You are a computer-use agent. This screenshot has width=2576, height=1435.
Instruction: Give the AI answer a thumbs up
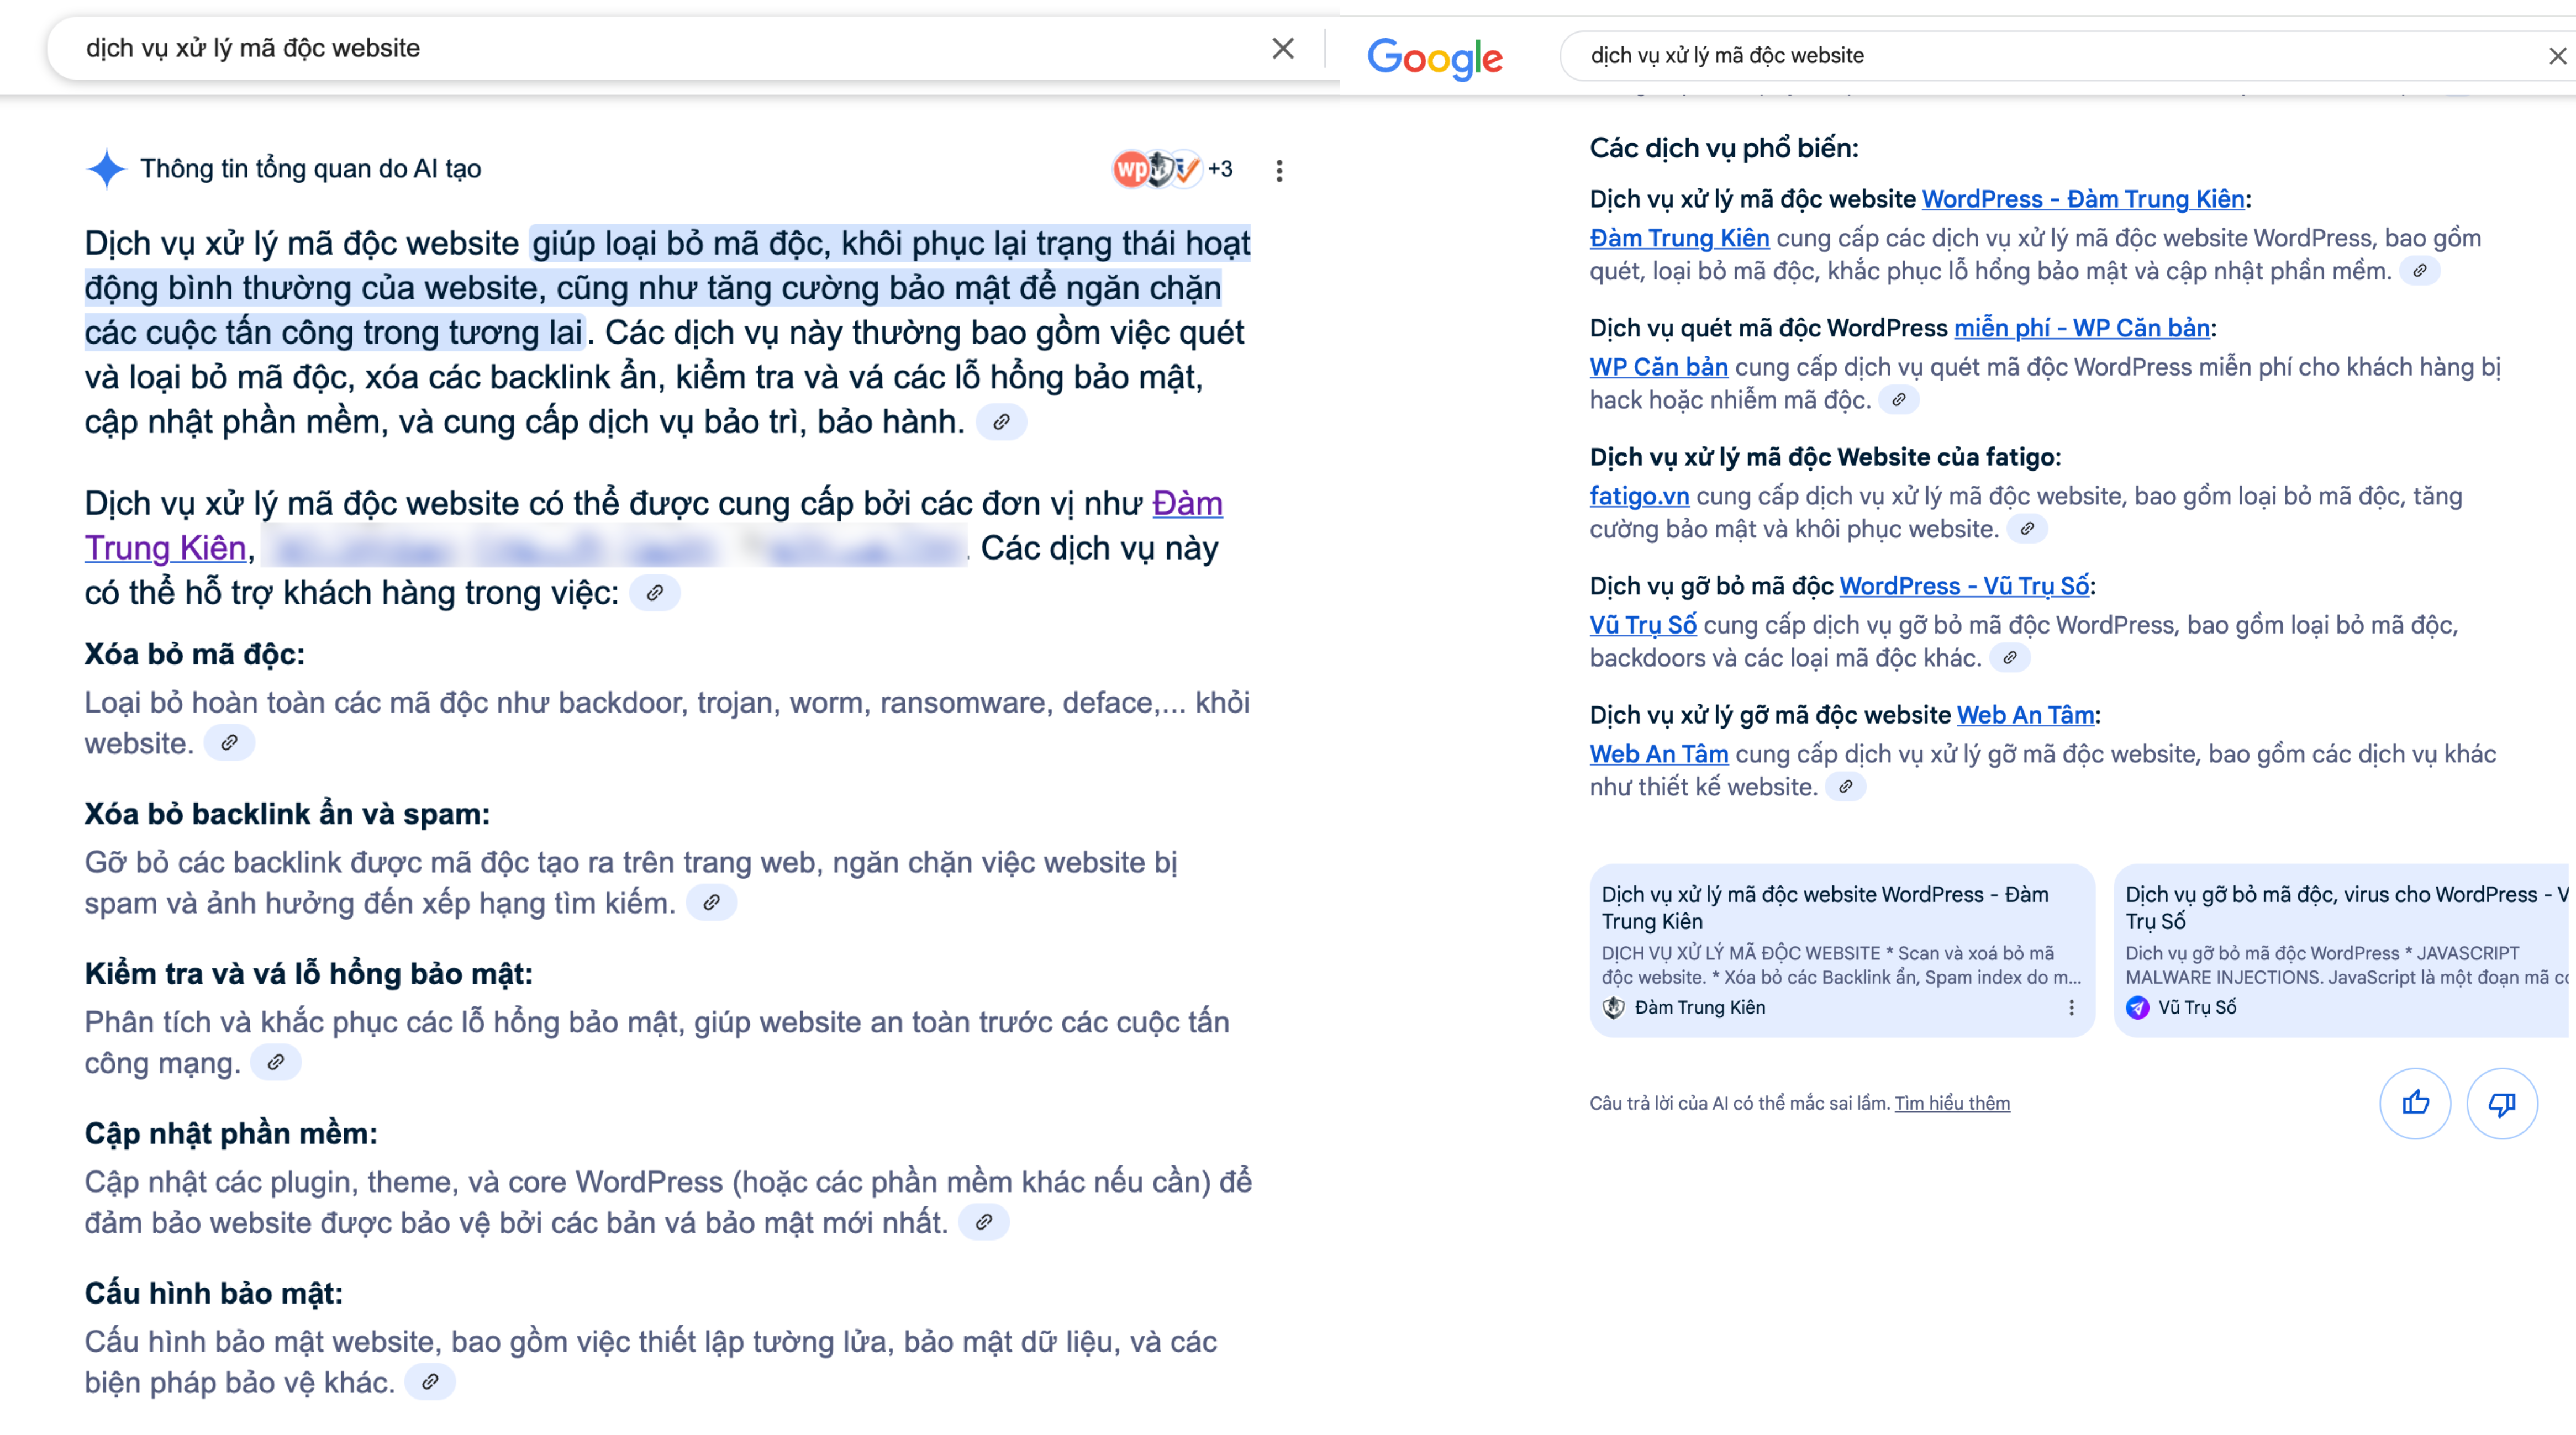point(2415,1102)
